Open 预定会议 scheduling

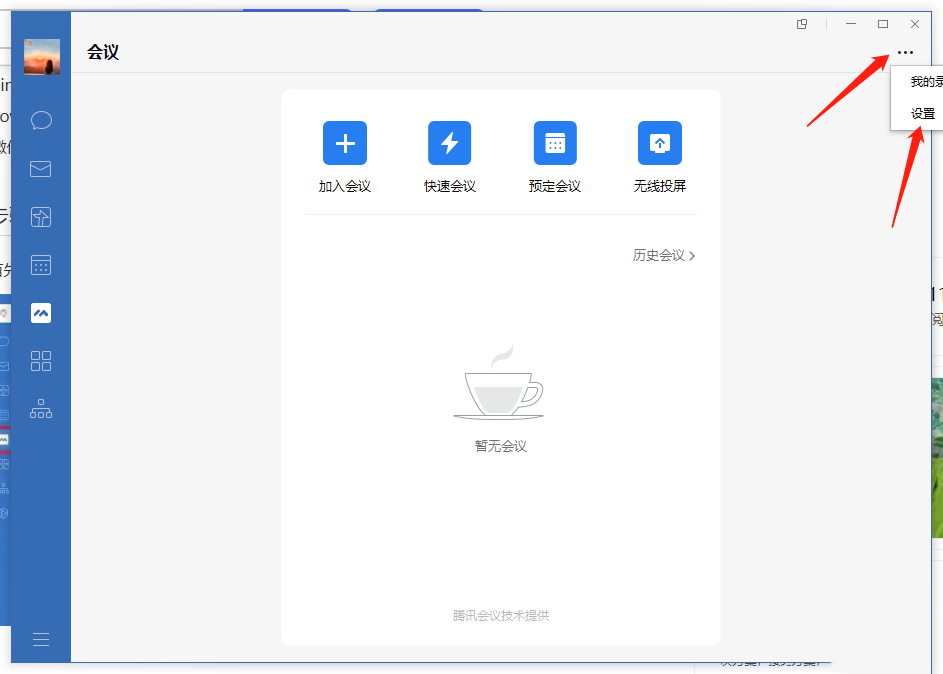click(554, 143)
